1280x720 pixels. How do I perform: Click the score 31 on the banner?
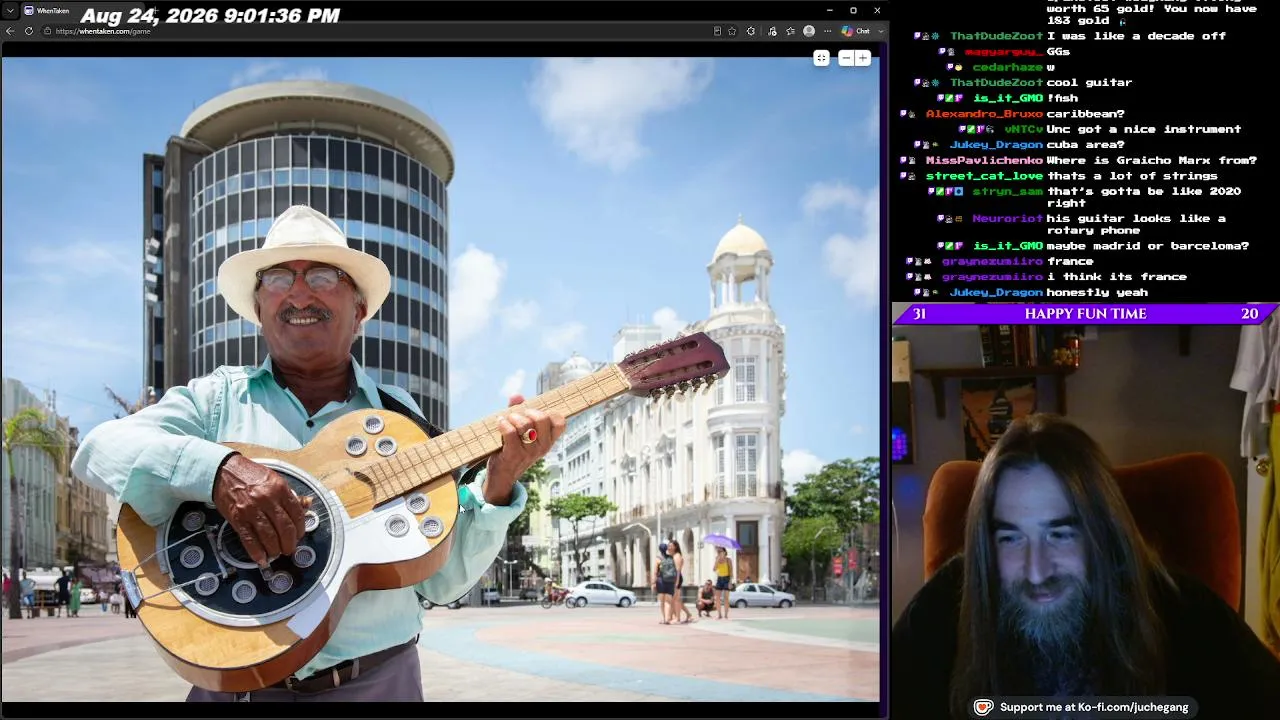[919, 314]
